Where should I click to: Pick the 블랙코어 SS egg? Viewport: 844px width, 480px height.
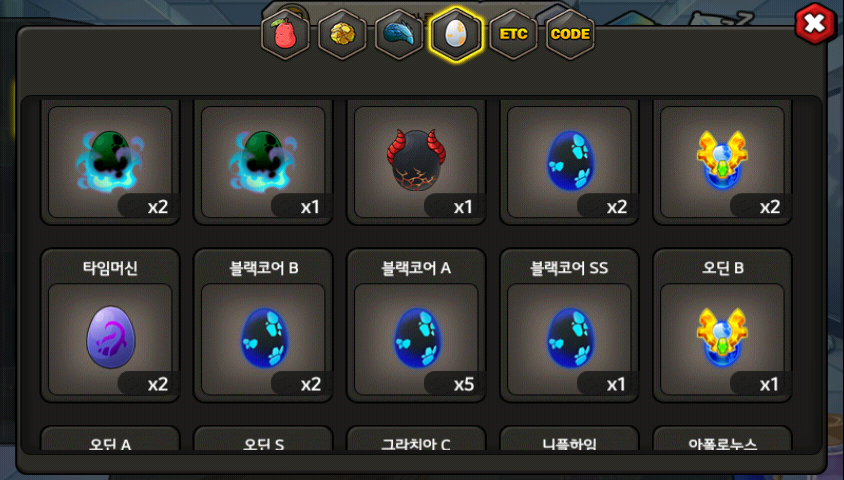click(569, 325)
